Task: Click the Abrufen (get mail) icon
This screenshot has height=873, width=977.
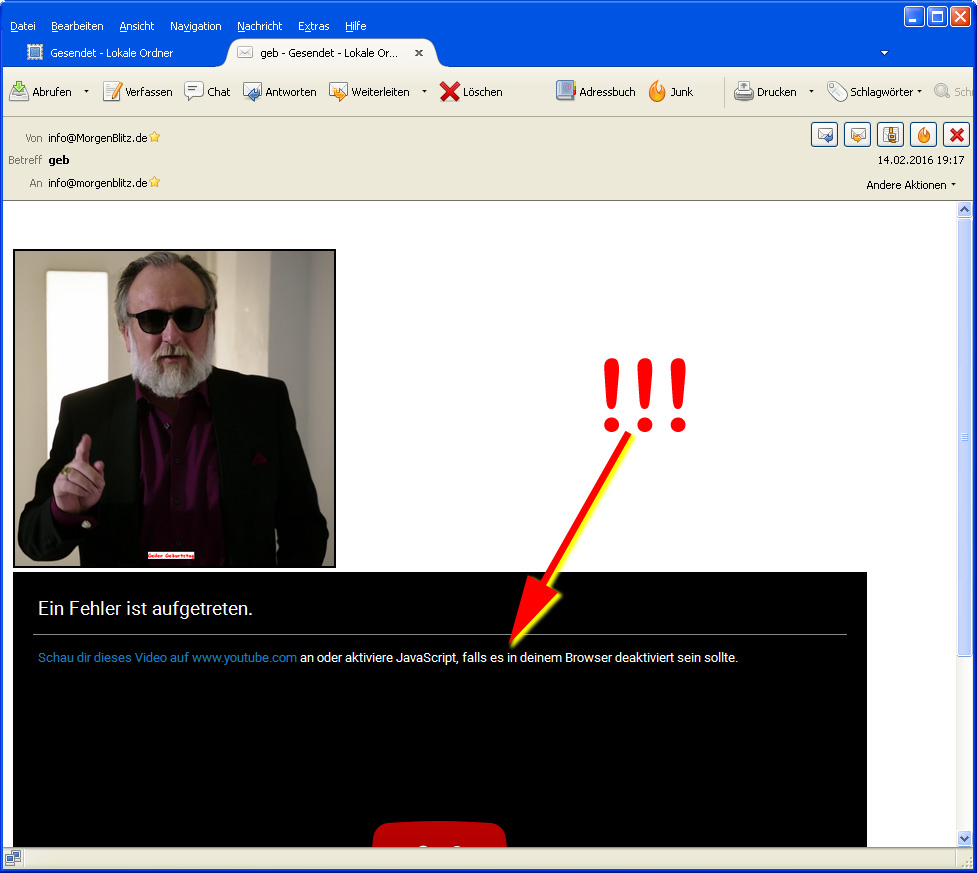Action: tap(19, 92)
